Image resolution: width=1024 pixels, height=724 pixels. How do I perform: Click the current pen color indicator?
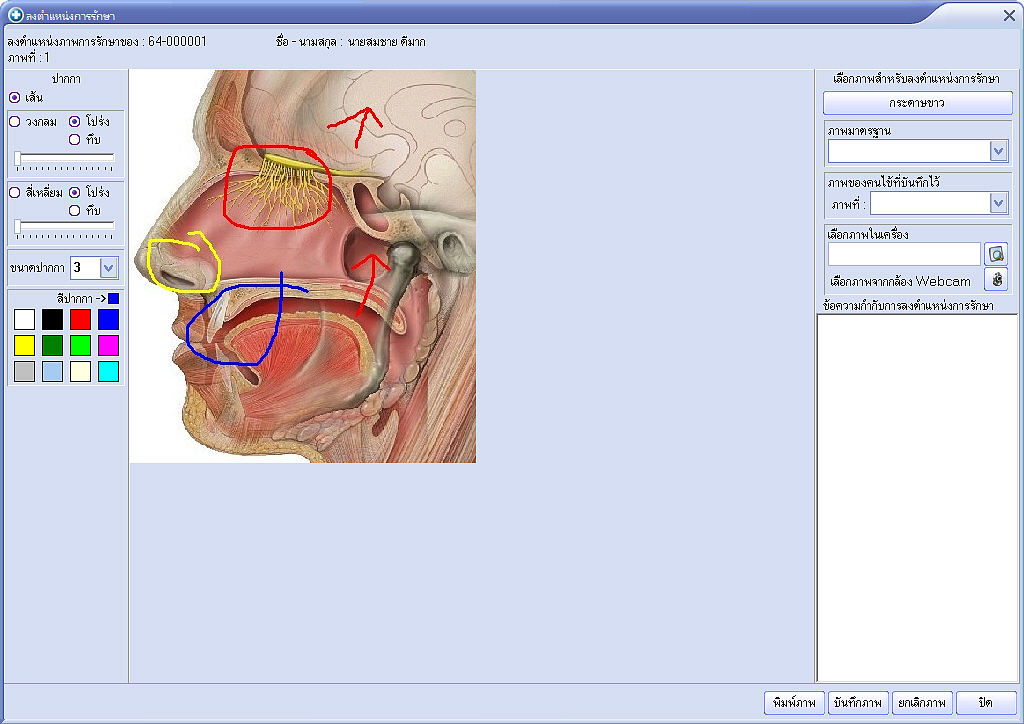click(114, 298)
